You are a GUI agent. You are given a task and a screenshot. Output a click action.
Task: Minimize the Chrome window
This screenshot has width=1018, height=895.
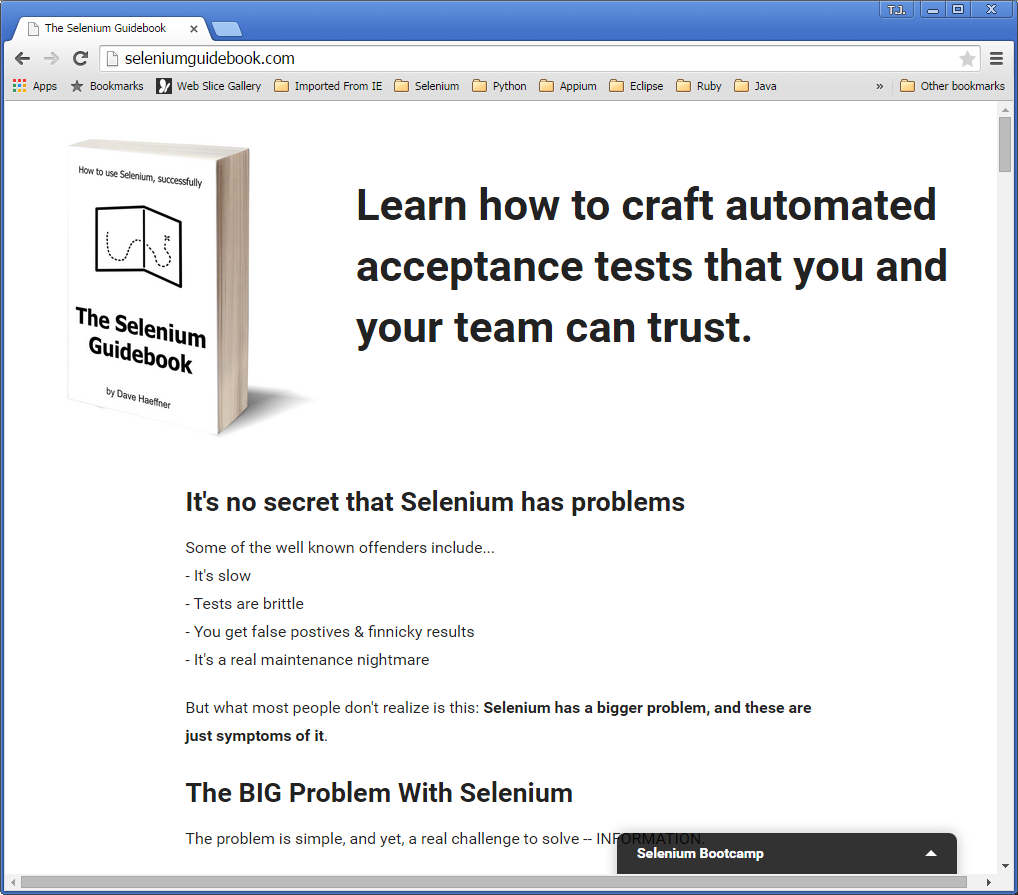[x=933, y=9]
